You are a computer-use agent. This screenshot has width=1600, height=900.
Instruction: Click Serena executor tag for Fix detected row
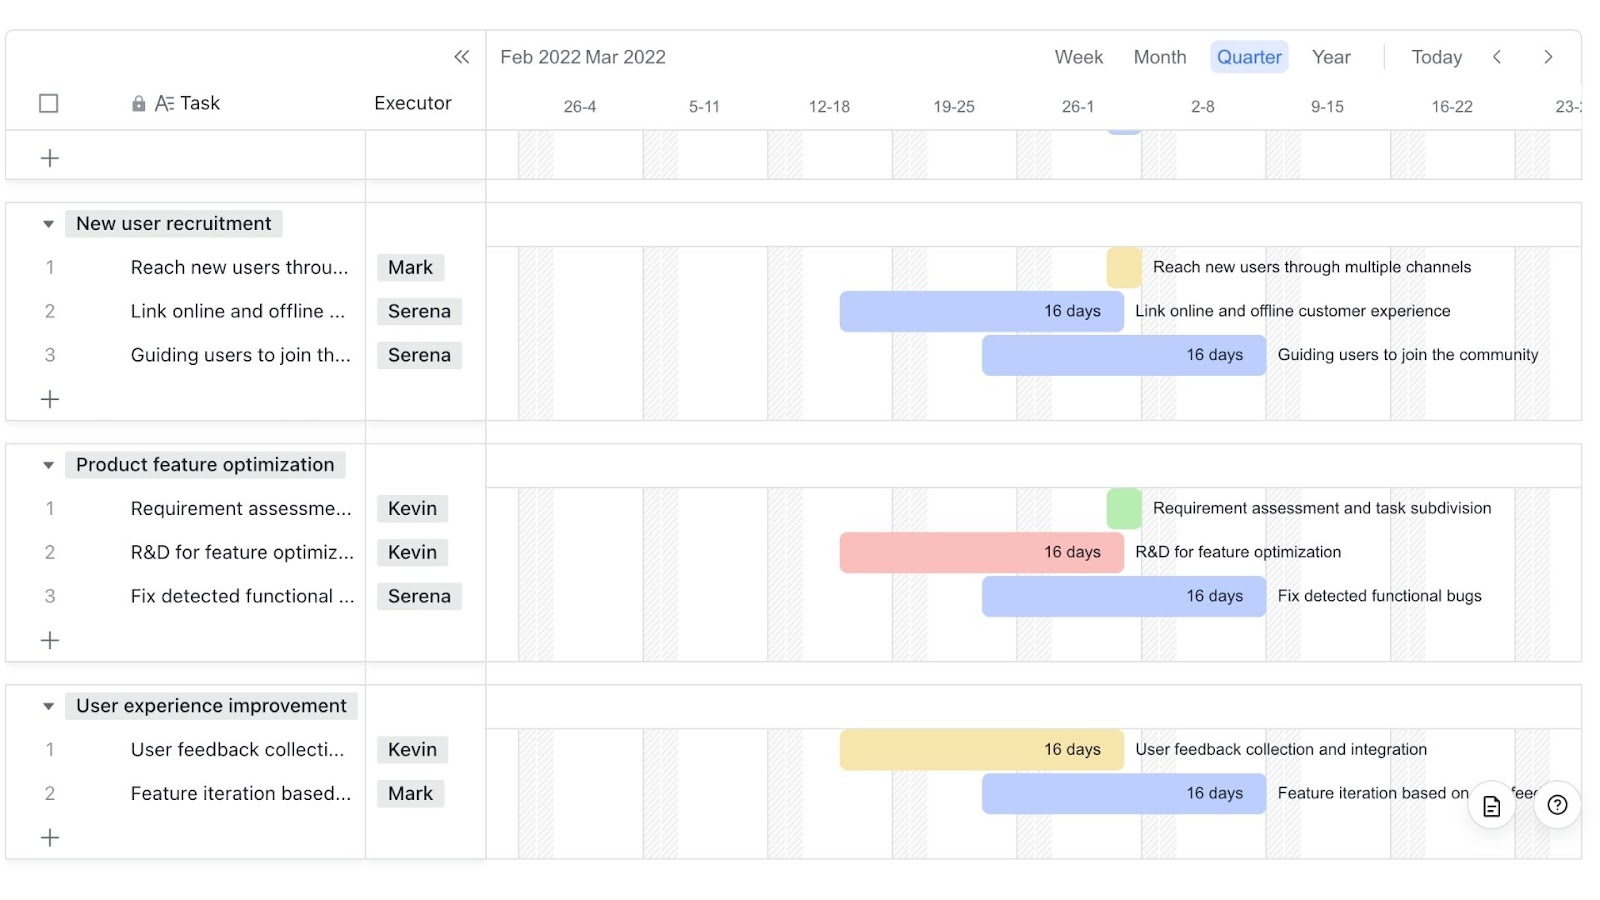tap(419, 596)
